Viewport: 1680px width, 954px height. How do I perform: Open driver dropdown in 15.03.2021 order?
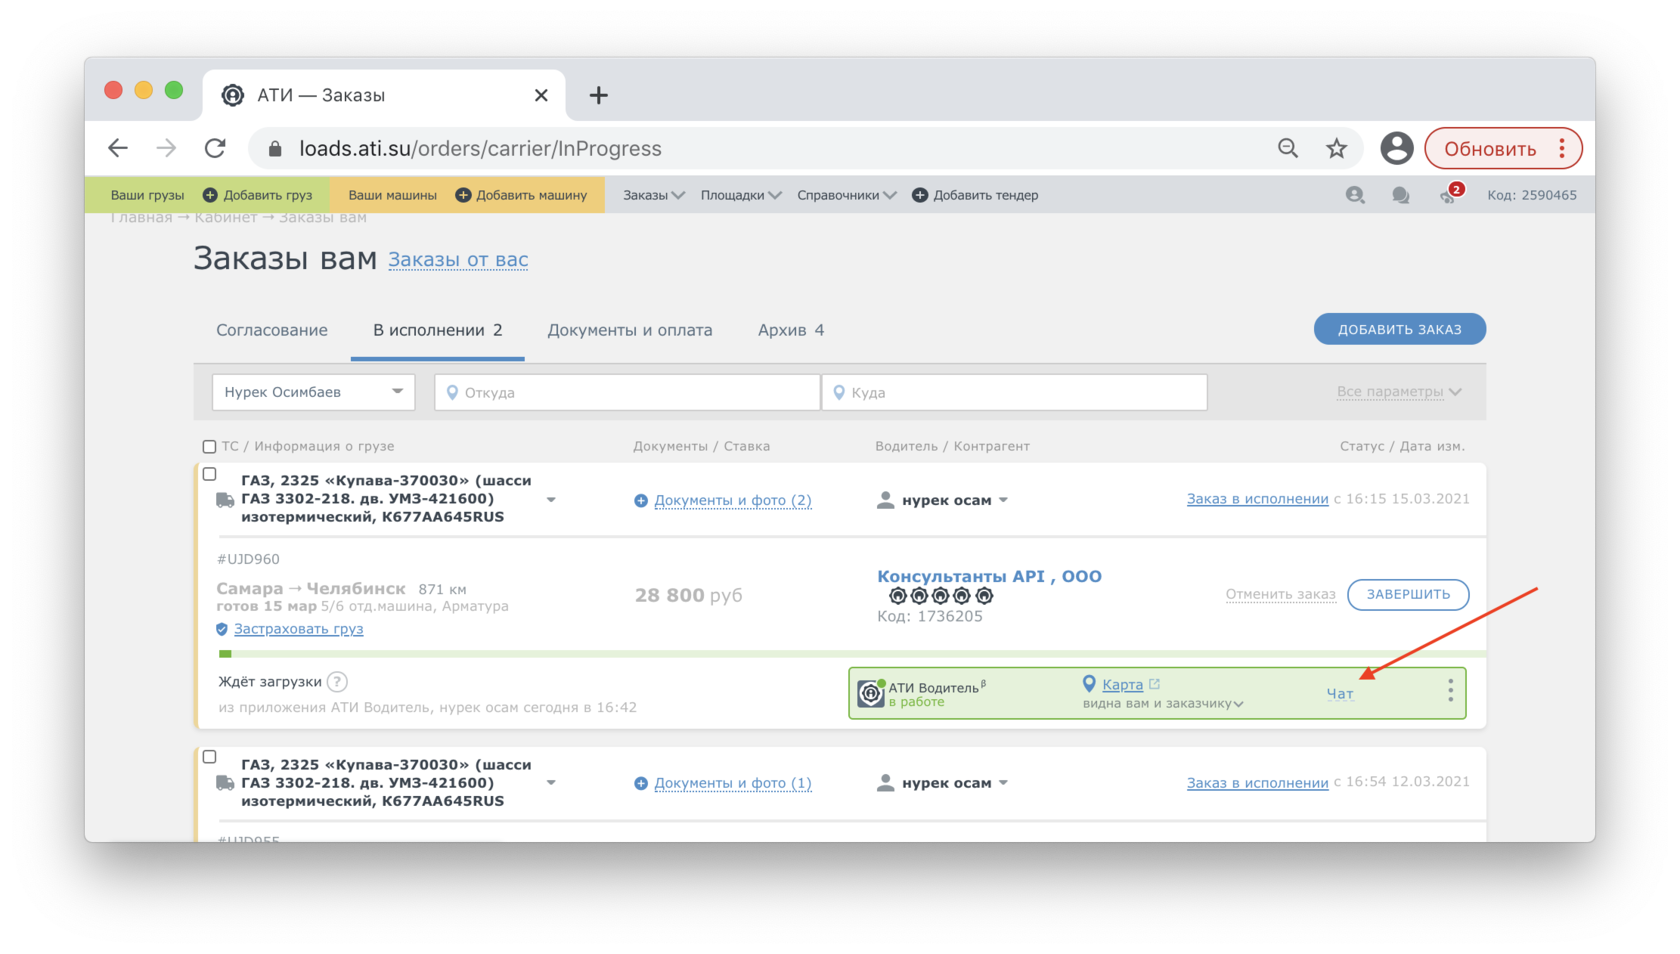click(1003, 500)
